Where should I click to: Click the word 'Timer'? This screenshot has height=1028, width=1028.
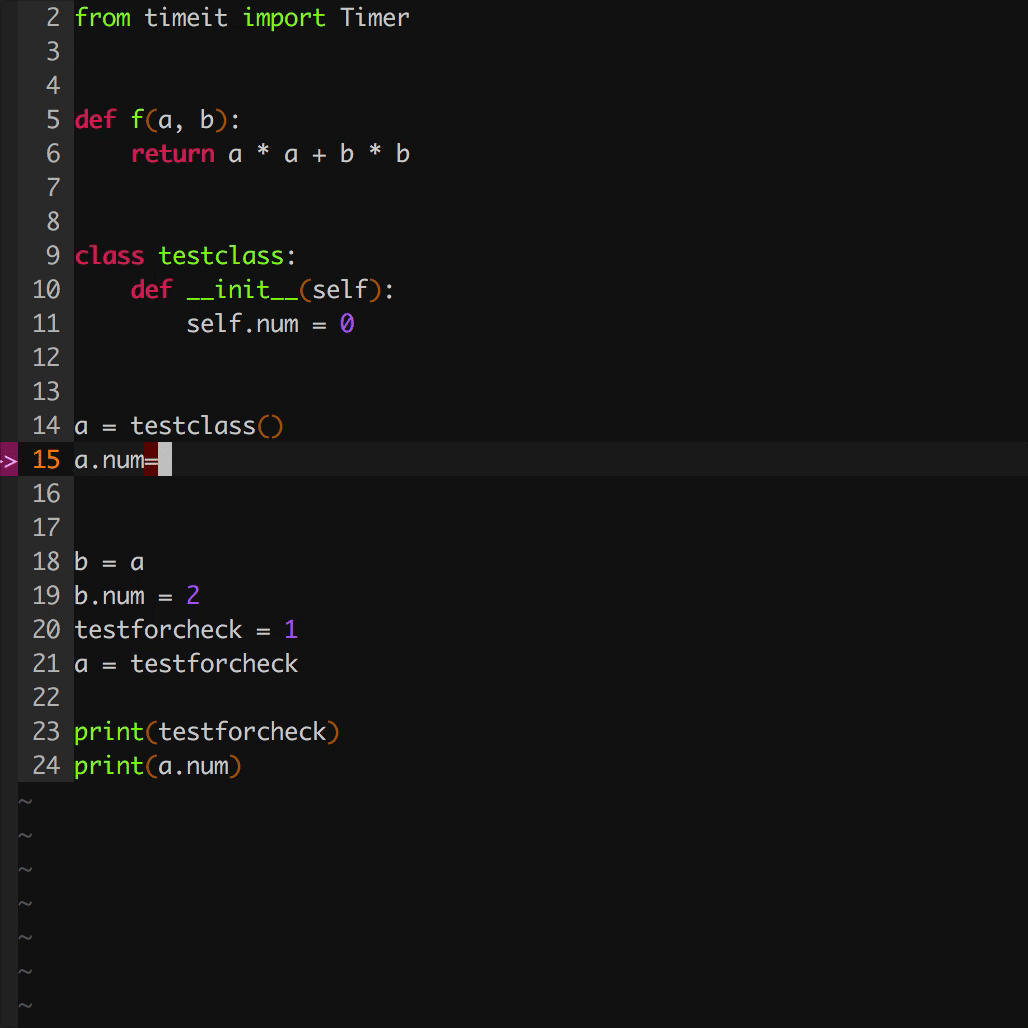[375, 18]
